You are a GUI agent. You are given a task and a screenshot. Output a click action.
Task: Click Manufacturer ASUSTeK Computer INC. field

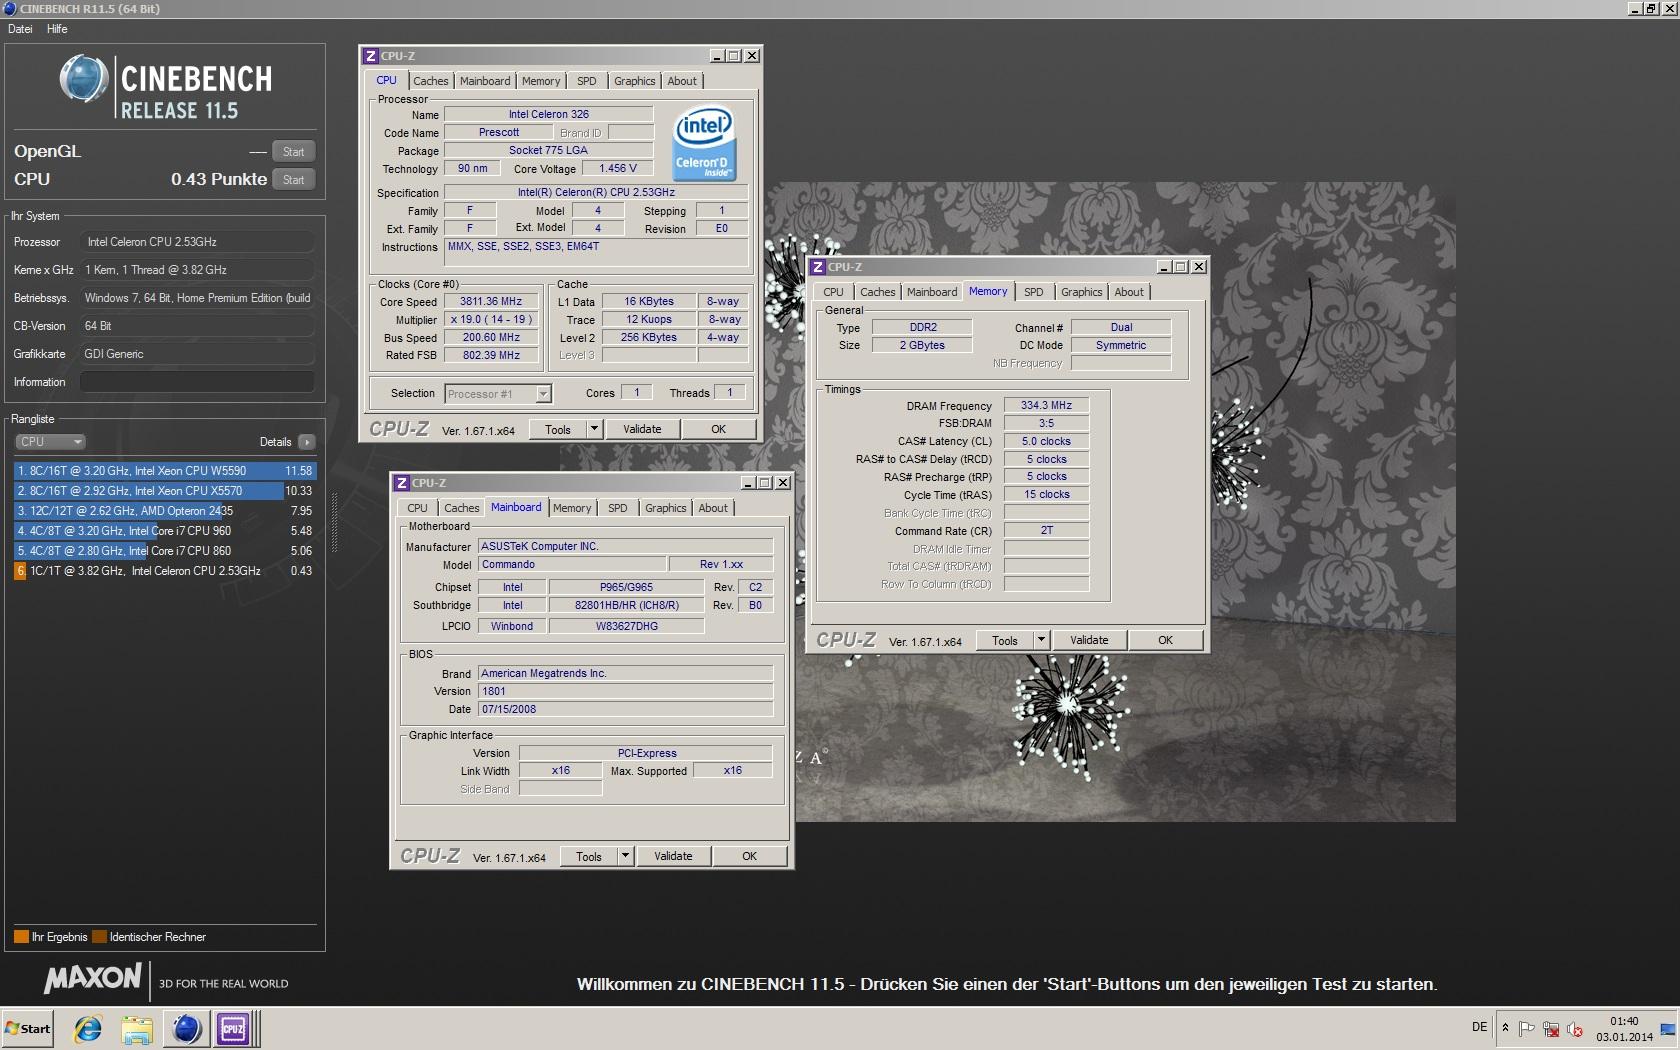tap(625, 546)
